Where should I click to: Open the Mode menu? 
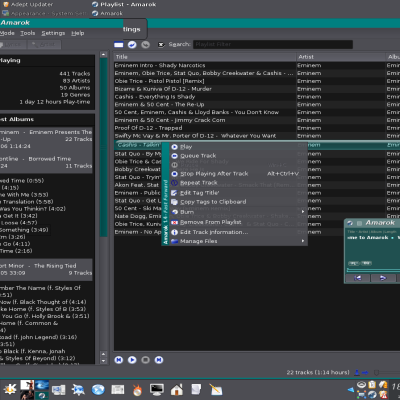7,33
